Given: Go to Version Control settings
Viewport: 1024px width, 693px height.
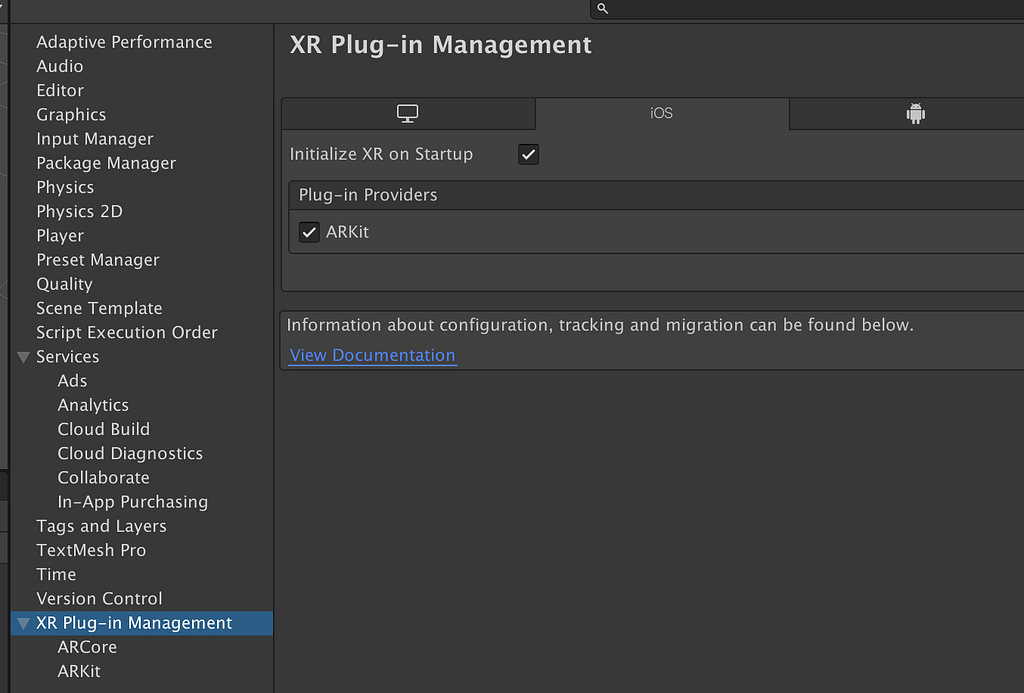Looking at the screenshot, I should pos(99,598).
